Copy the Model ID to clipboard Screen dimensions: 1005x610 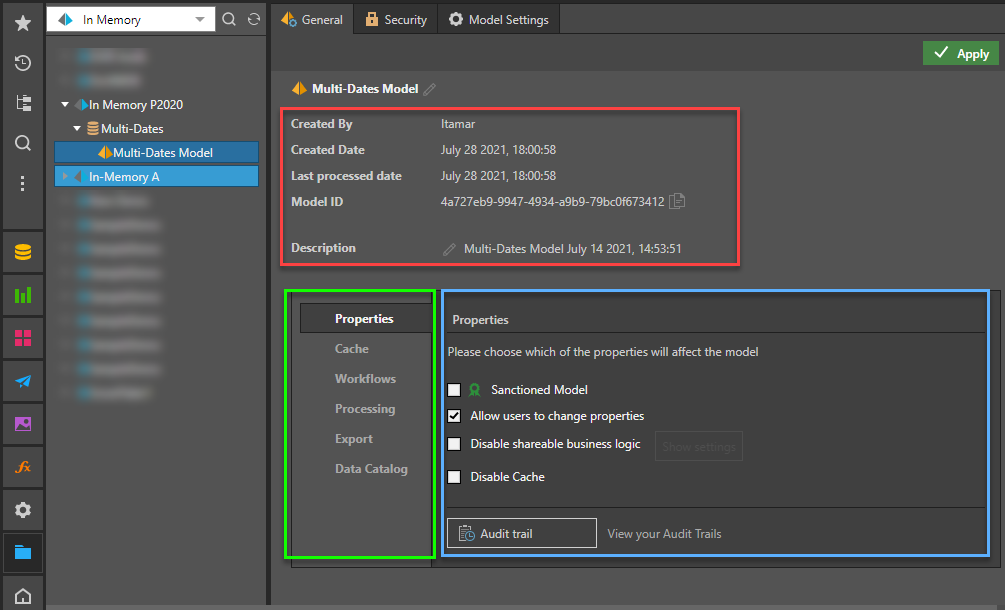(677, 201)
